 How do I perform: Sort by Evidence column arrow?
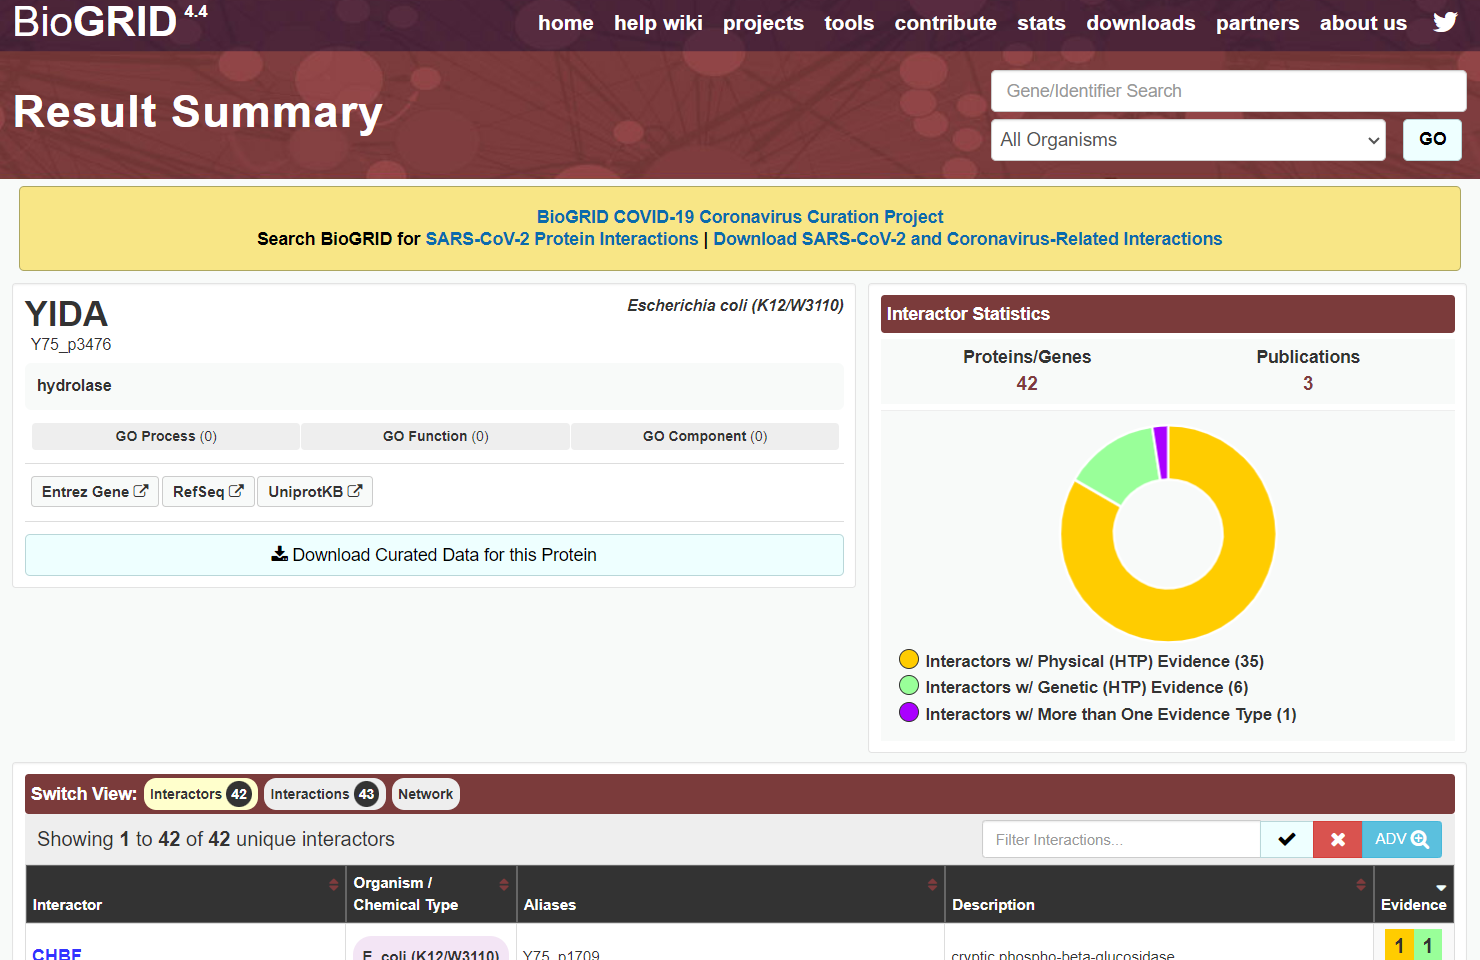[1441, 887]
